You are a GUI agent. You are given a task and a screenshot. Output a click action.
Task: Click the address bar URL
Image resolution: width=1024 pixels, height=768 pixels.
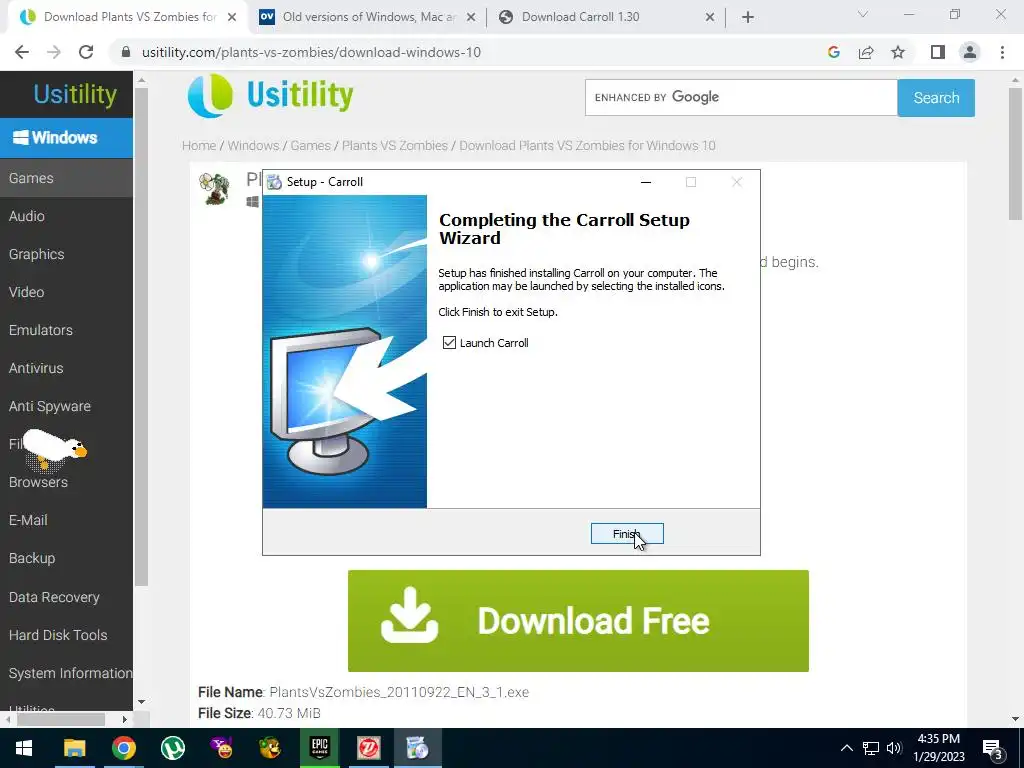click(x=311, y=52)
